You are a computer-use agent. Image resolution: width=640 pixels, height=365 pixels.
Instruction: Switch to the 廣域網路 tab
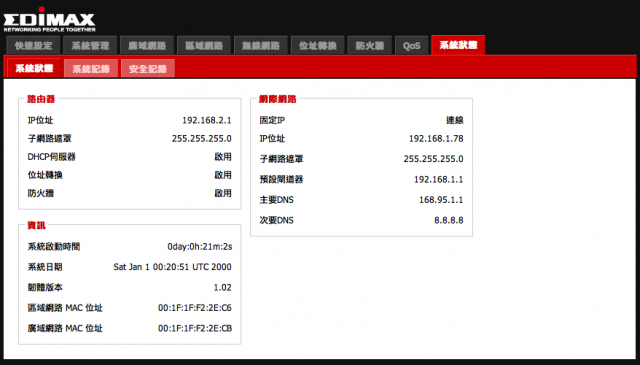coord(147,45)
